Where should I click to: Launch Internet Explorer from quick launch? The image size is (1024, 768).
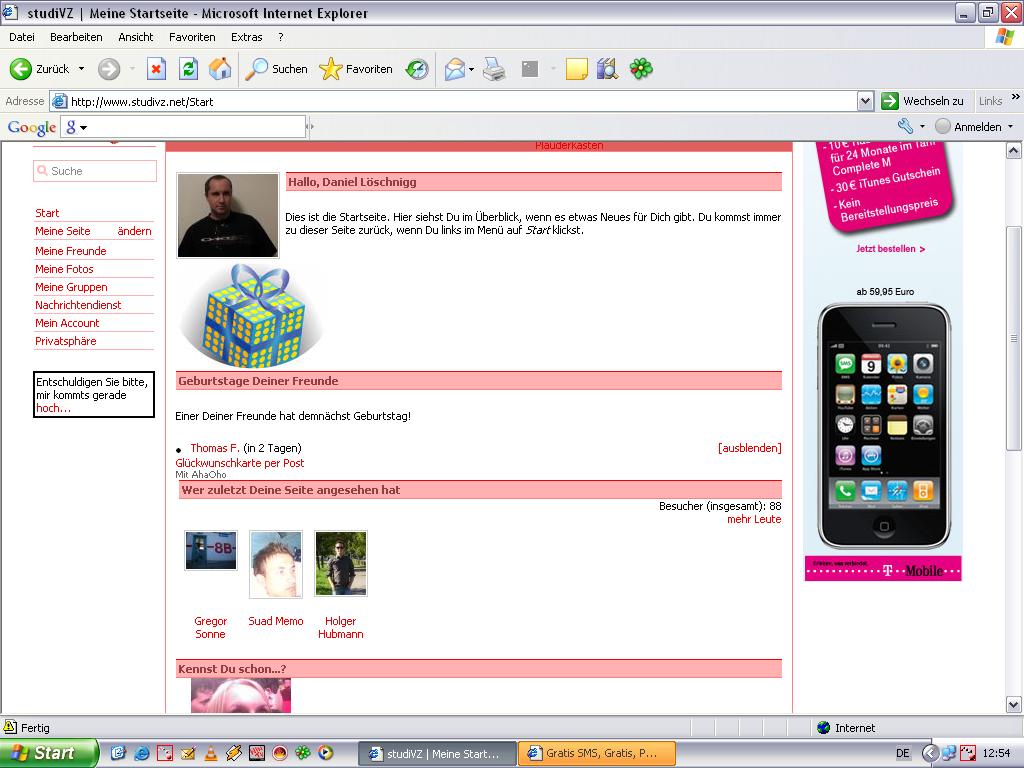click(142, 753)
